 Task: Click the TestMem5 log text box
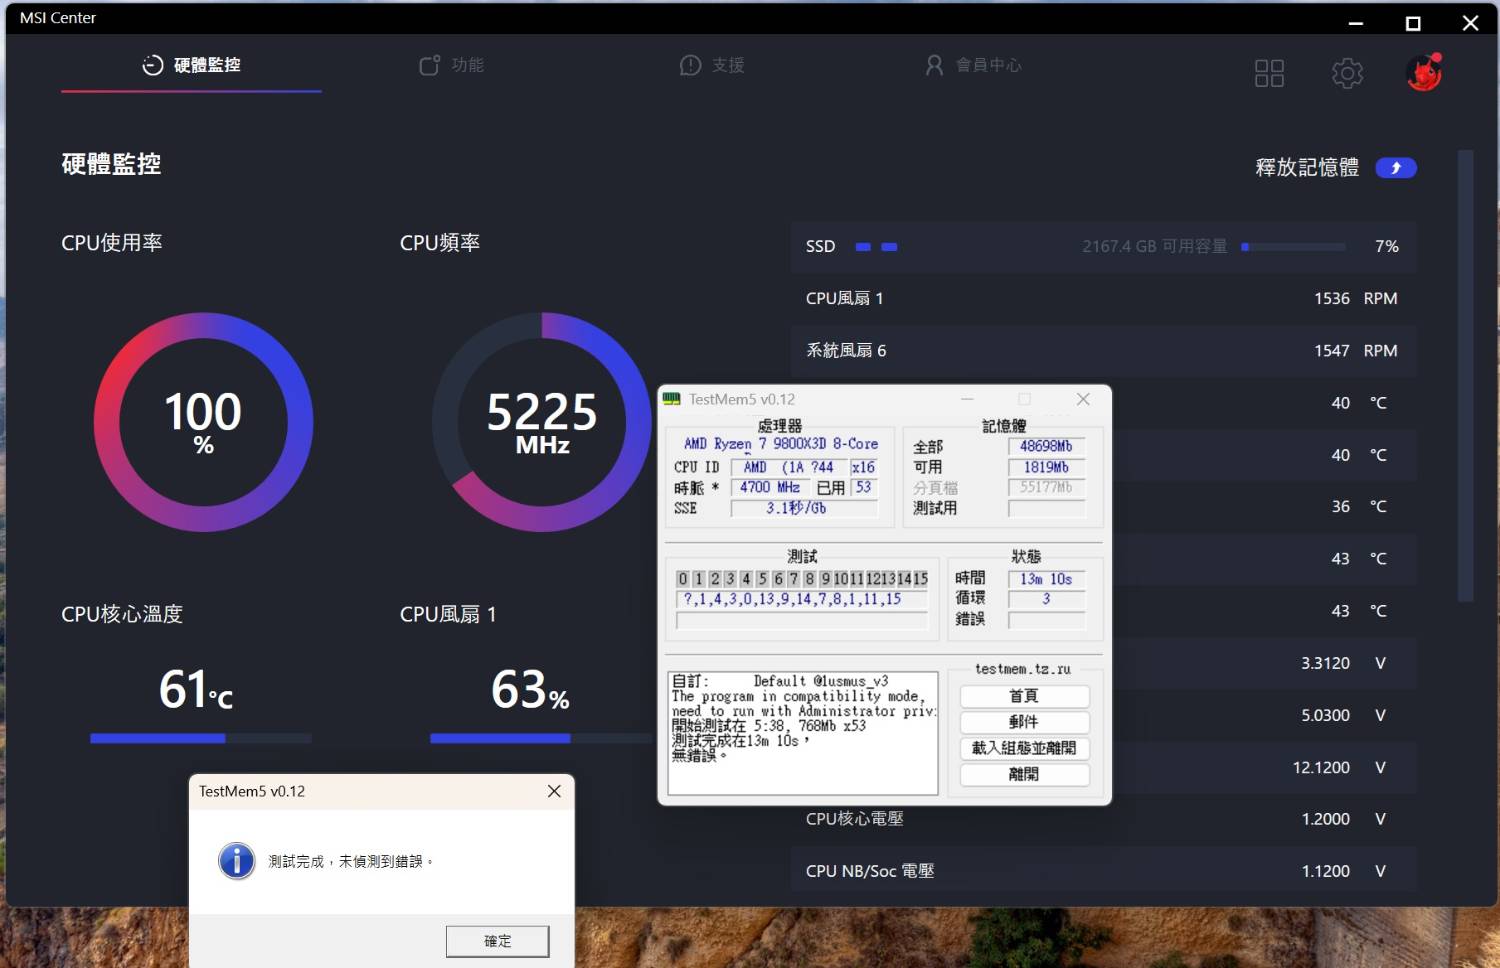coord(803,733)
